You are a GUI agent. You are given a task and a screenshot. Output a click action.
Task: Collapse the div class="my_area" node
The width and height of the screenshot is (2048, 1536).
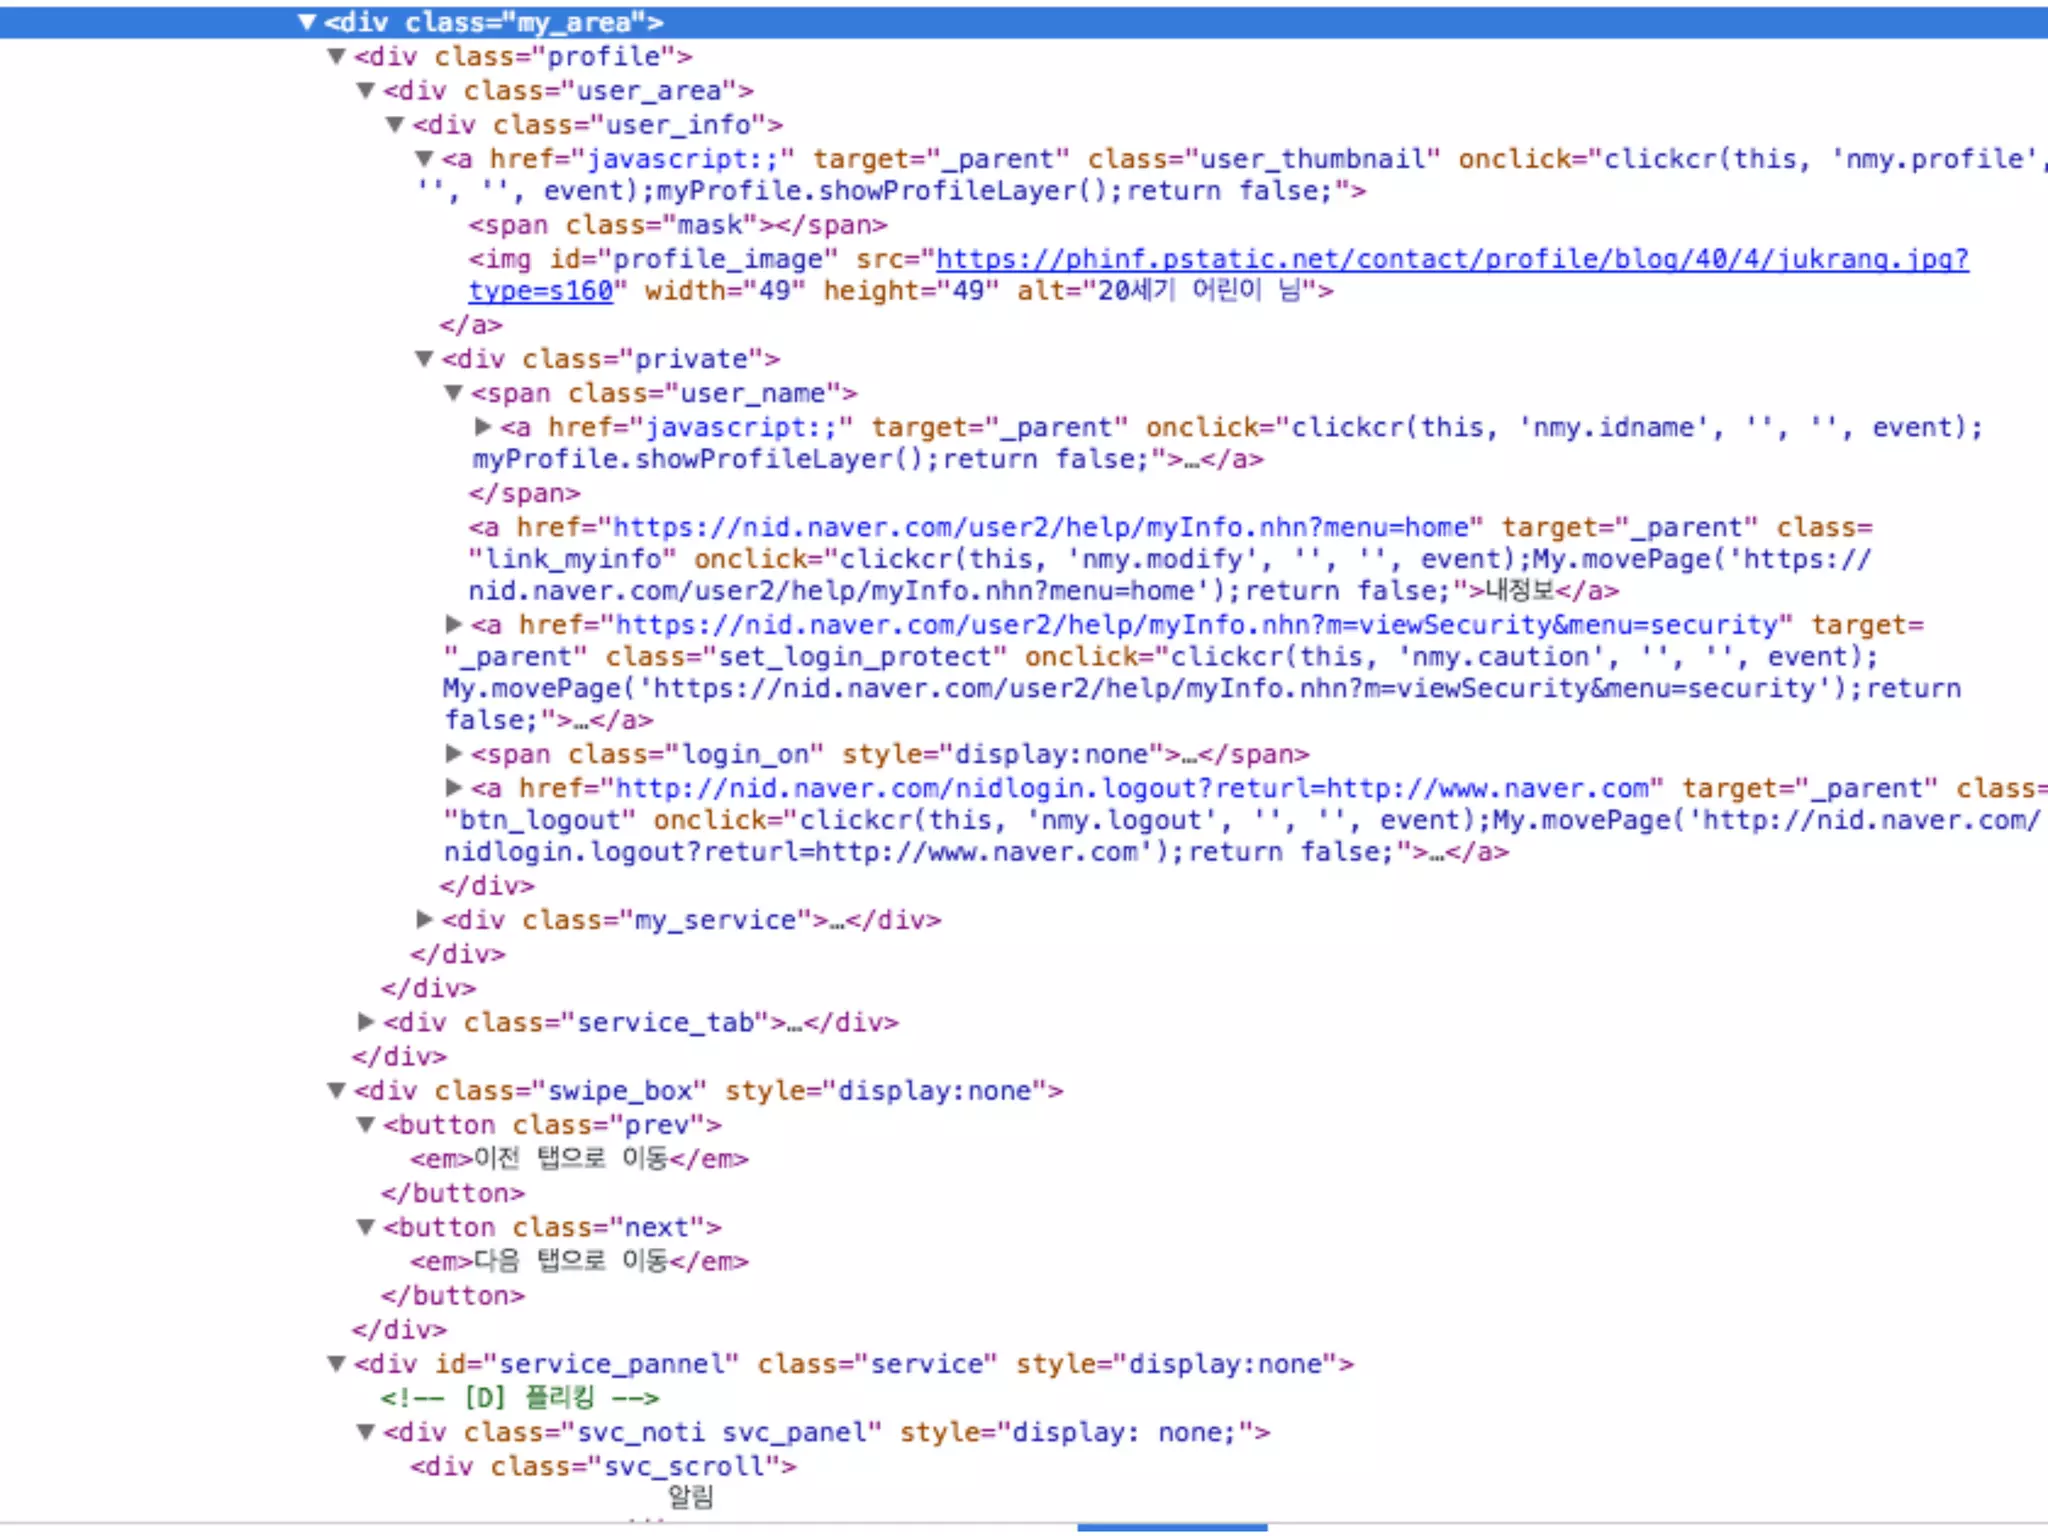tap(307, 22)
